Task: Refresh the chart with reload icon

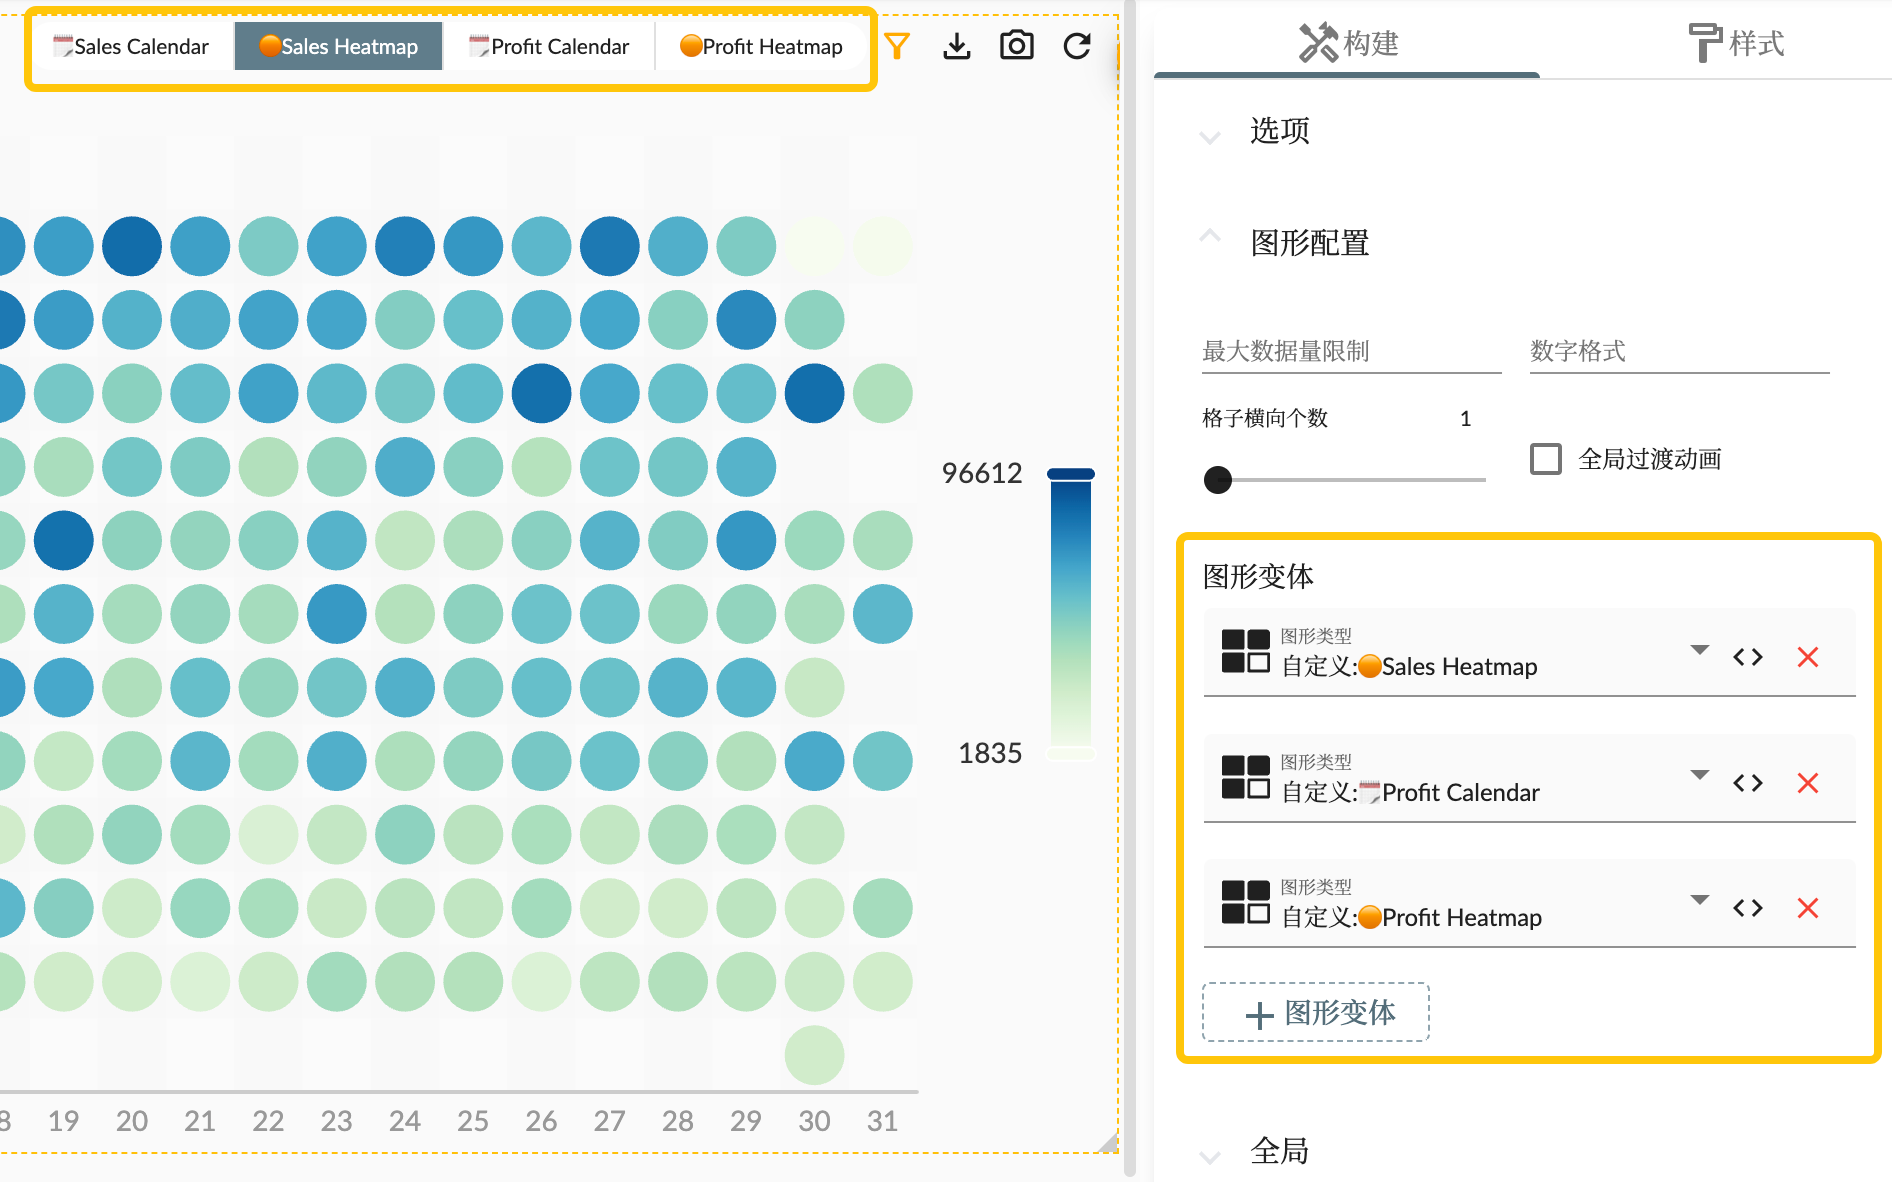Action: point(1077,46)
